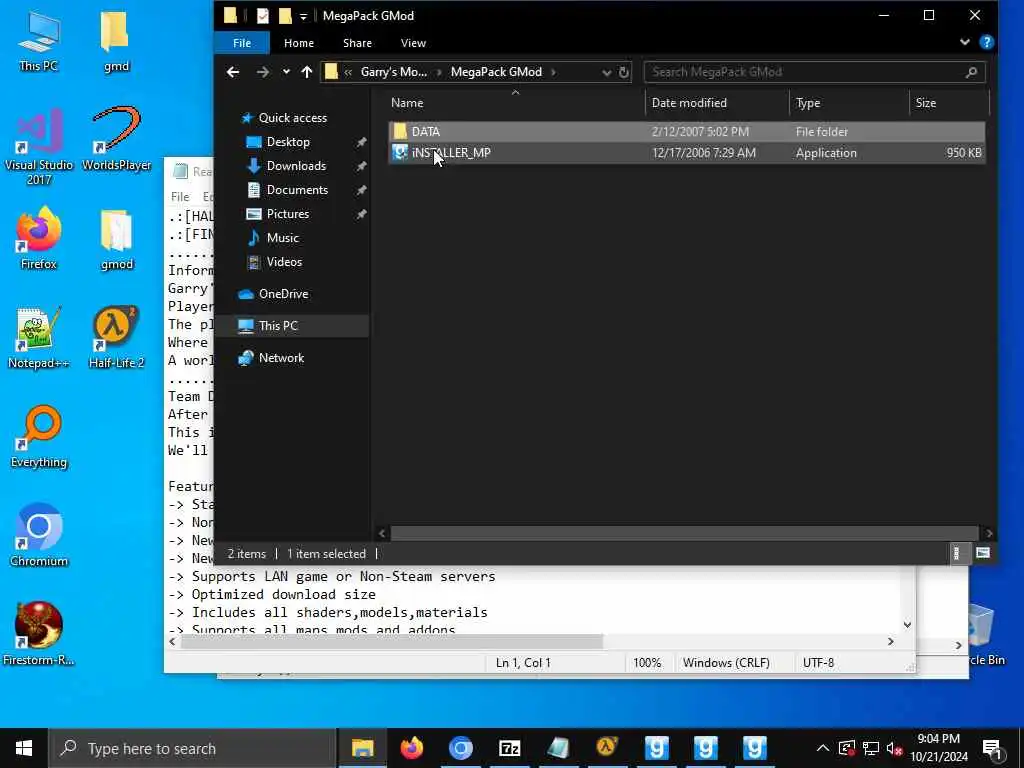Open the This PC desktop icon

38,40
